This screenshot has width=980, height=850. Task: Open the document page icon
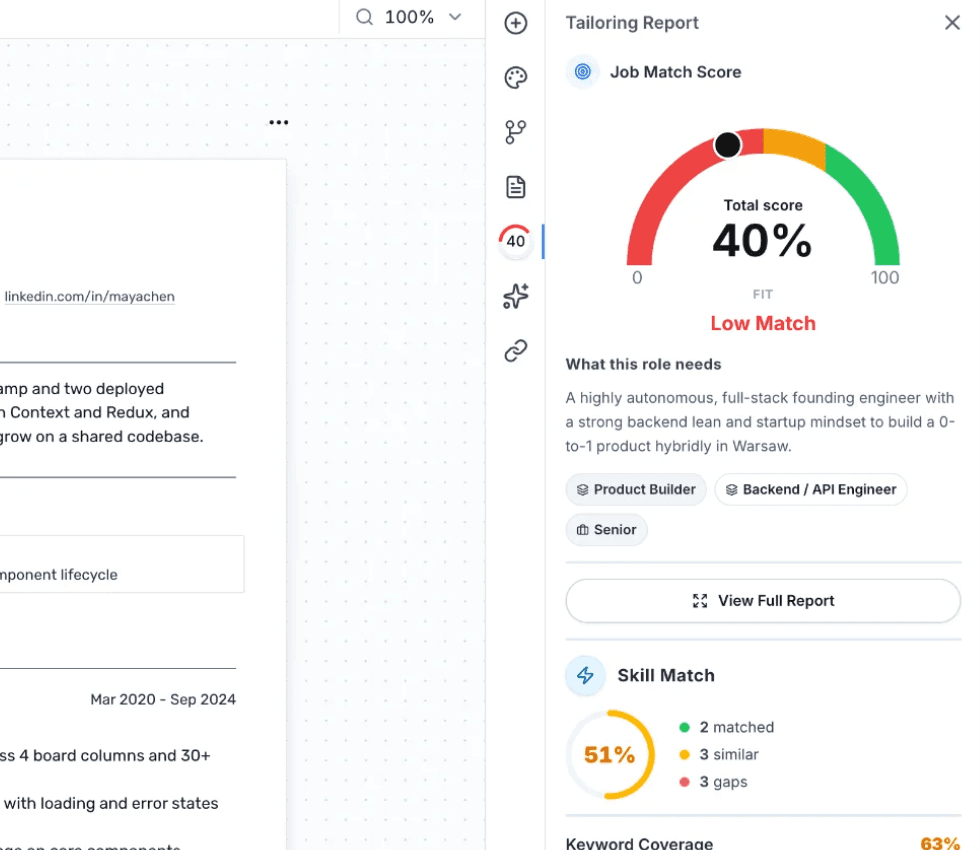pyautogui.click(x=516, y=186)
